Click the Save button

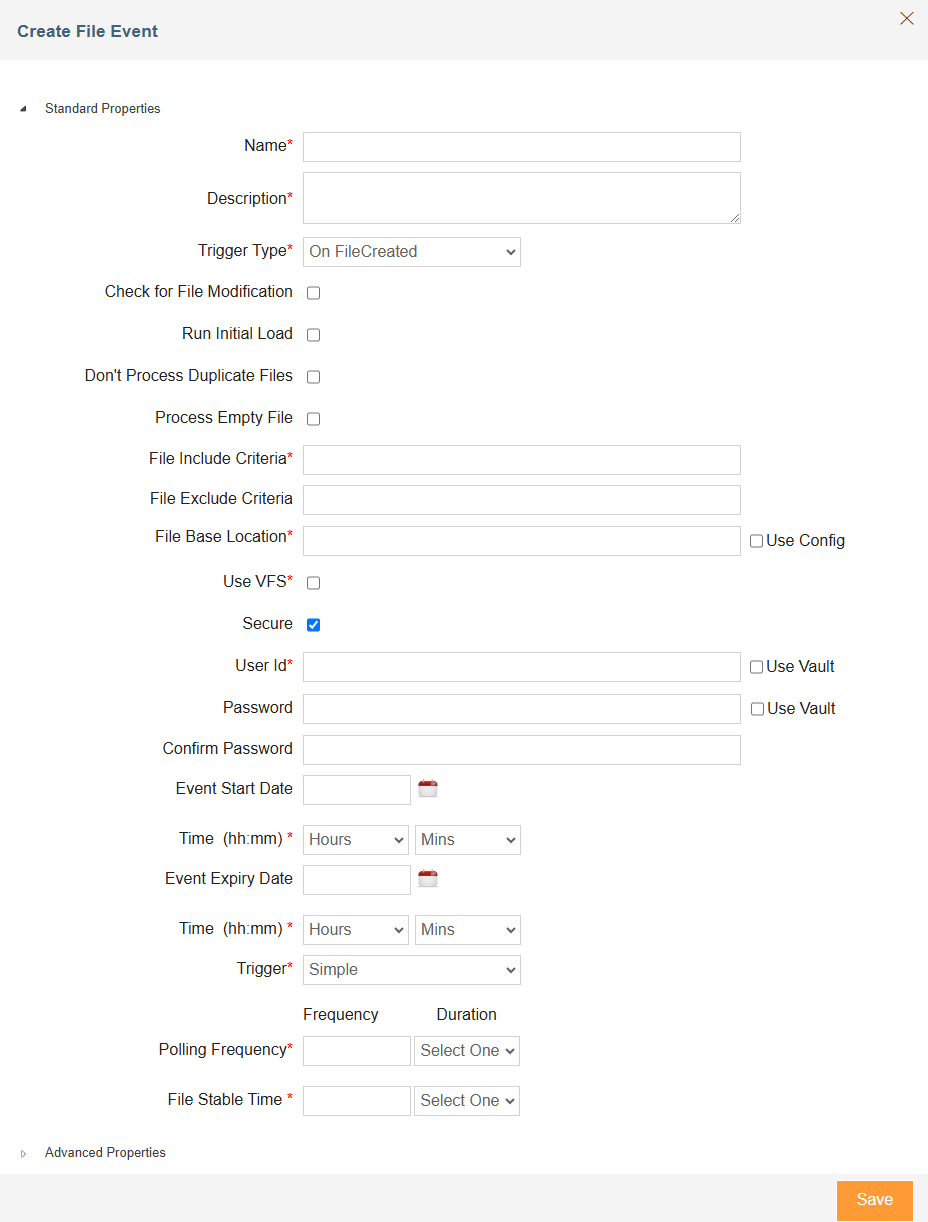[x=875, y=1200]
